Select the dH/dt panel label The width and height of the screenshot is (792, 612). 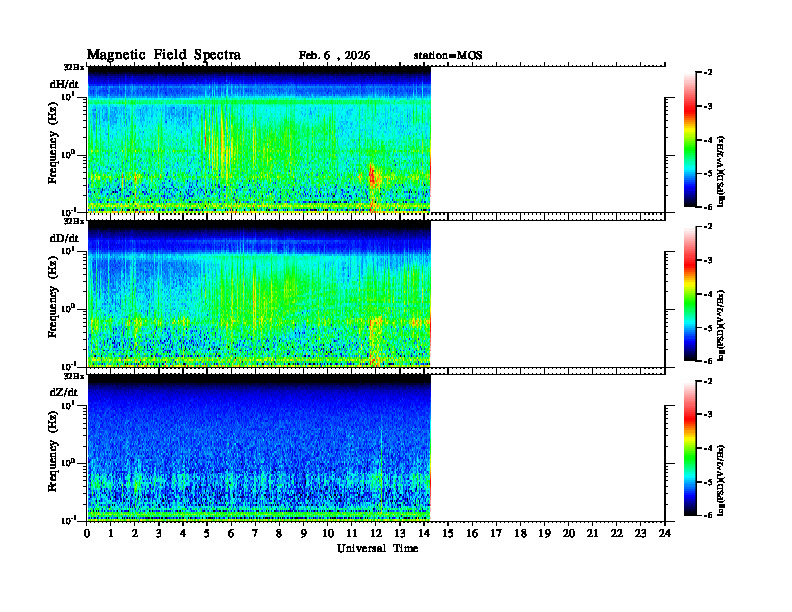(64, 84)
